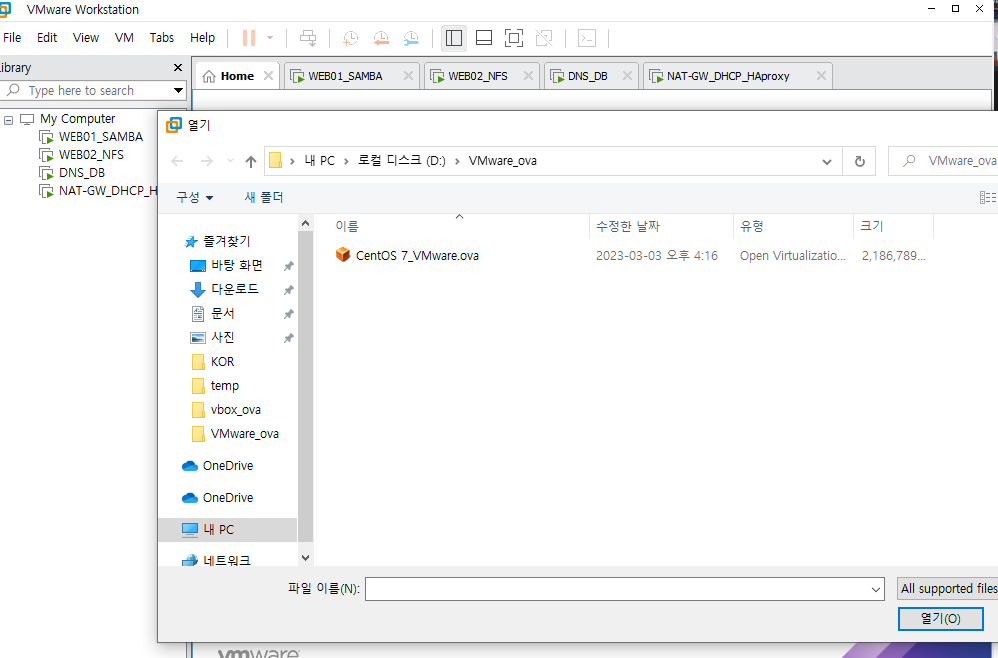Open the Library search filter dropdown arrow

pyautogui.click(x=179, y=91)
